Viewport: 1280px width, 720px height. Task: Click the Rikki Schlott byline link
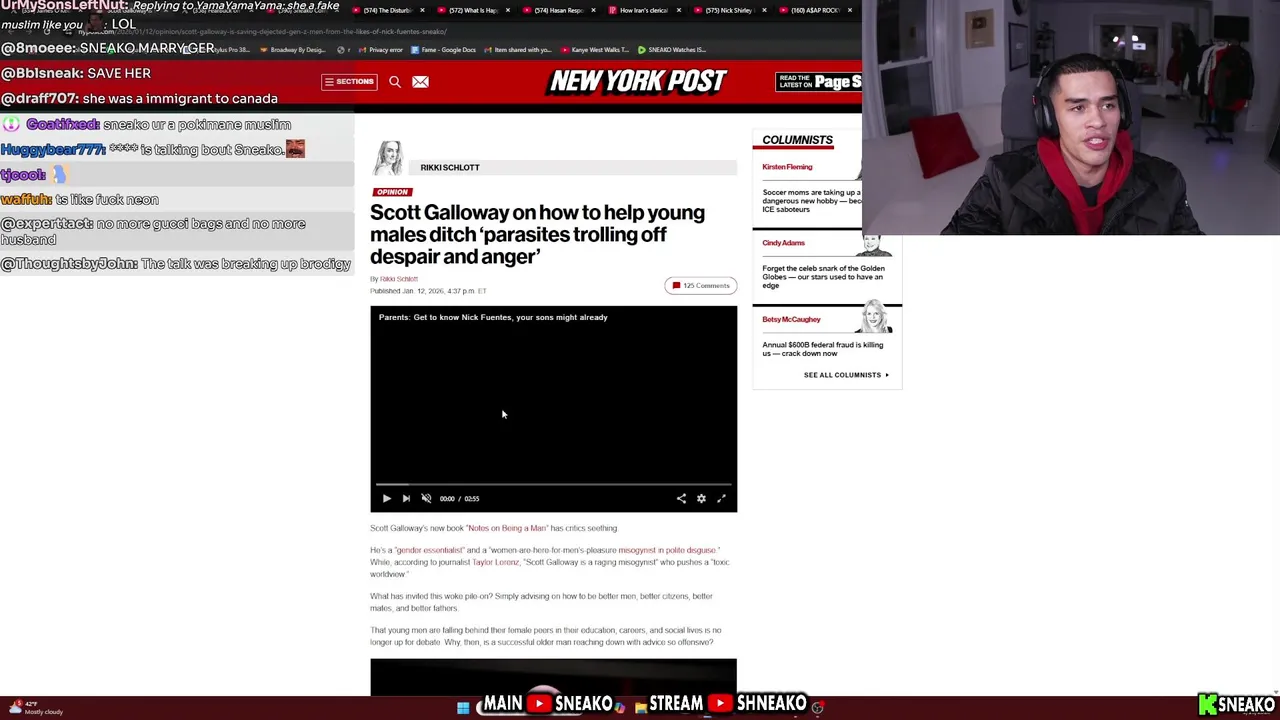click(399, 279)
